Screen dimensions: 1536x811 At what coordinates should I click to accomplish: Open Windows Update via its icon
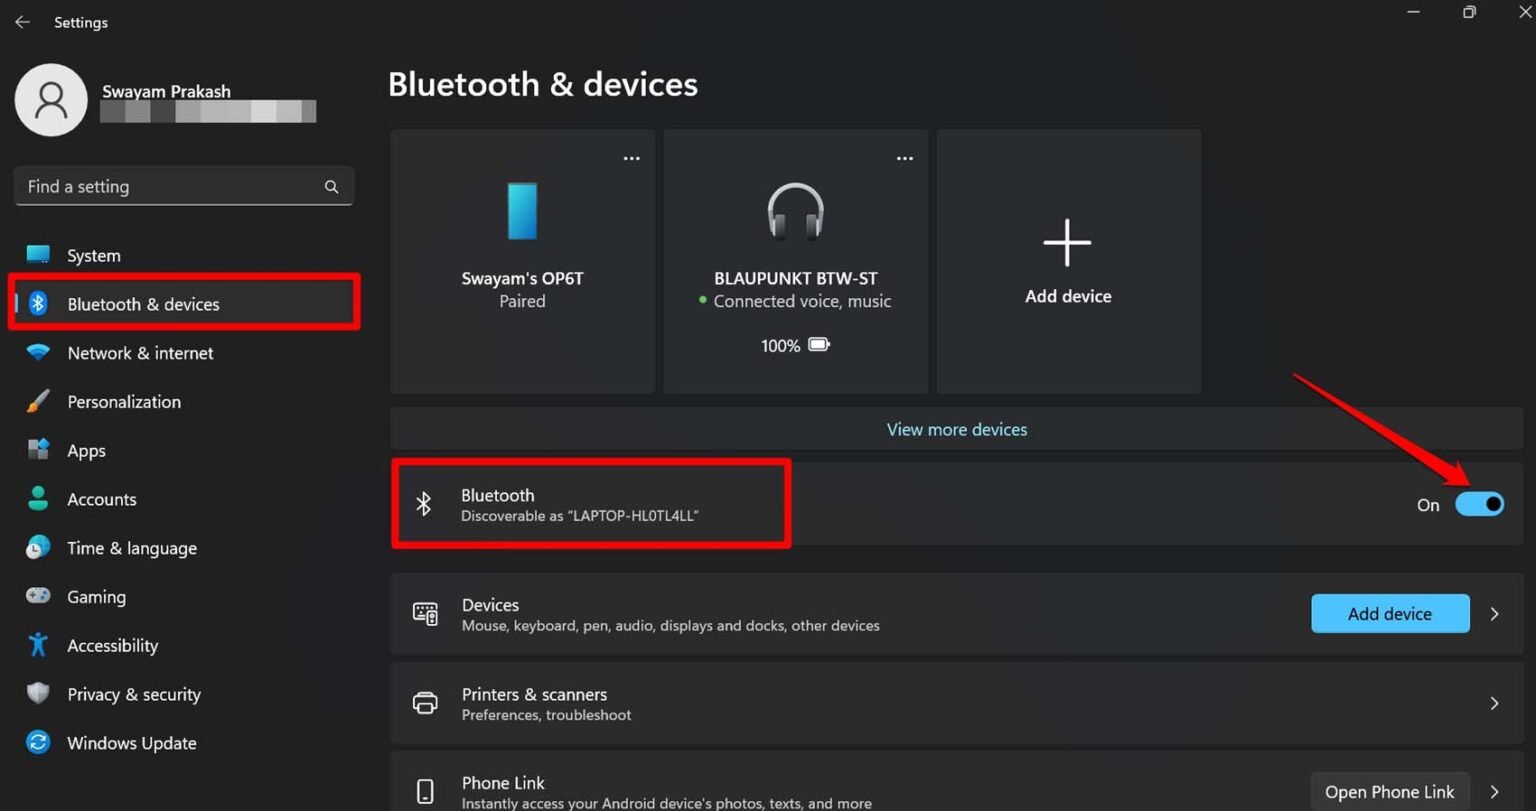(x=37, y=743)
